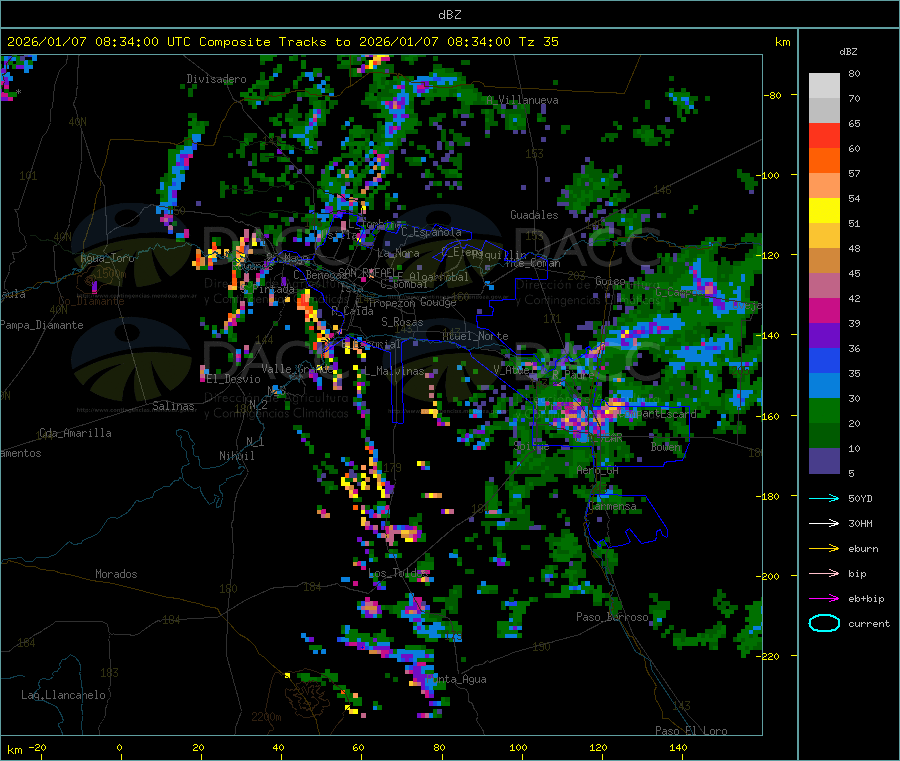
Task: Click the 'Morados' map label
Action: [116, 574]
